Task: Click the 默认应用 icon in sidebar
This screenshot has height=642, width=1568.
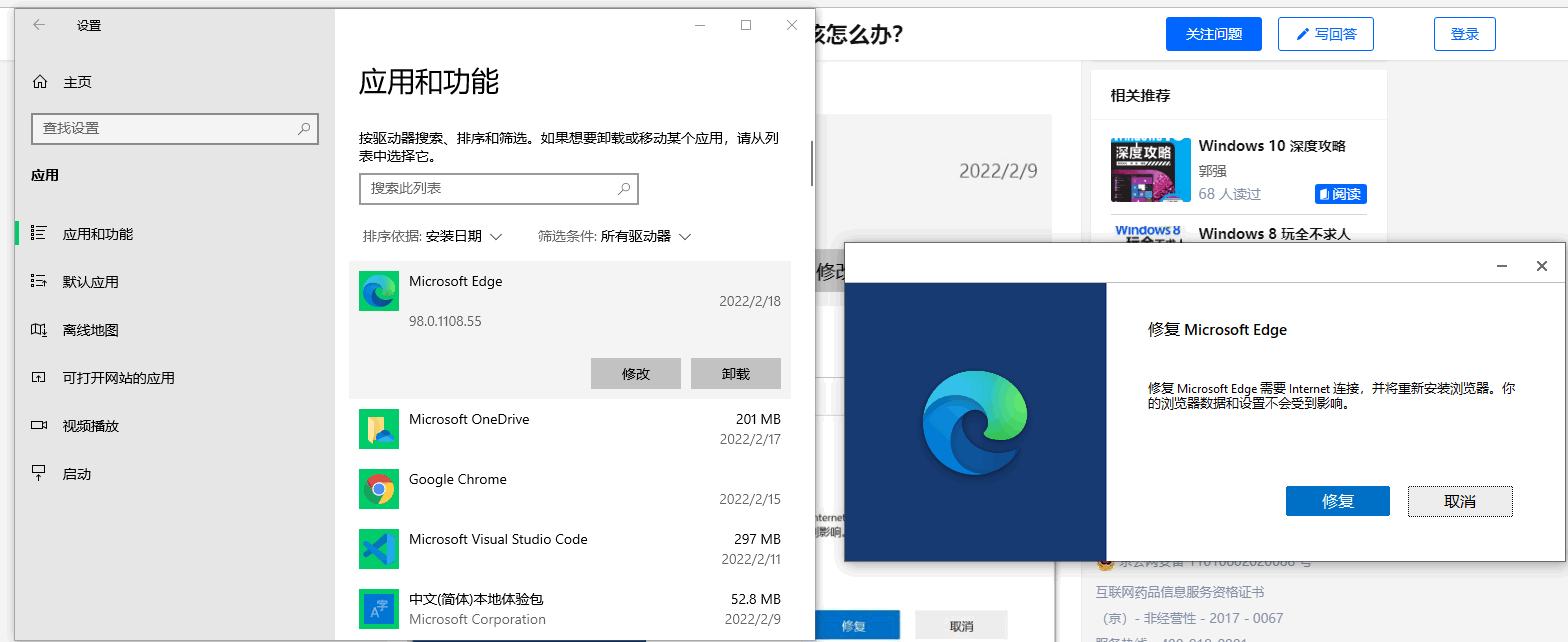Action: [x=39, y=281]
